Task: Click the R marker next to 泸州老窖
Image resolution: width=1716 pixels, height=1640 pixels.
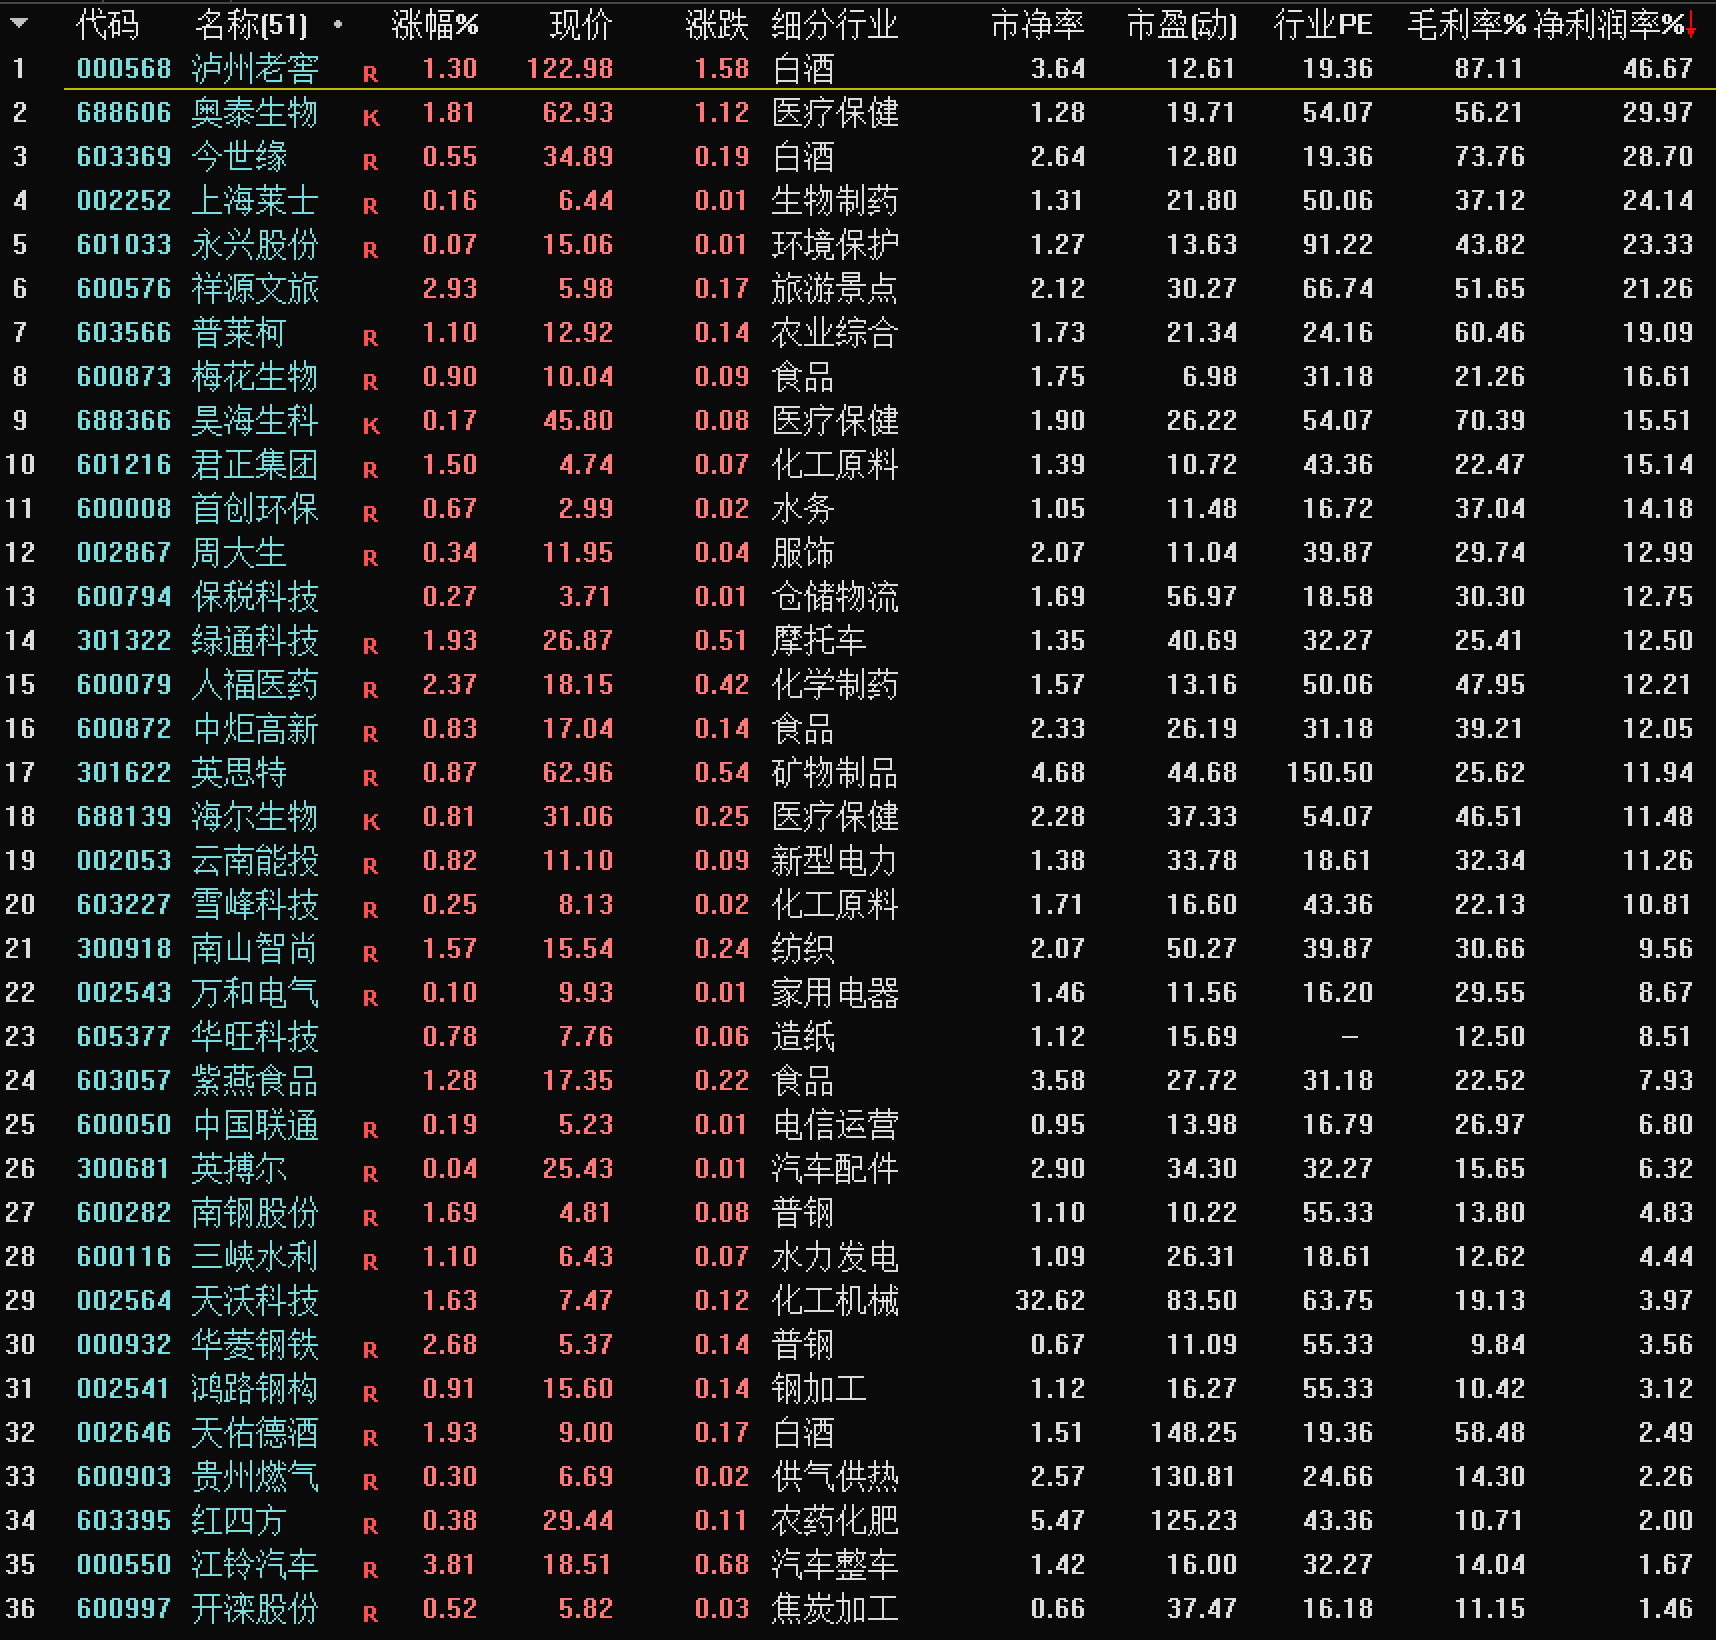Action: click(x=371, y=73)
